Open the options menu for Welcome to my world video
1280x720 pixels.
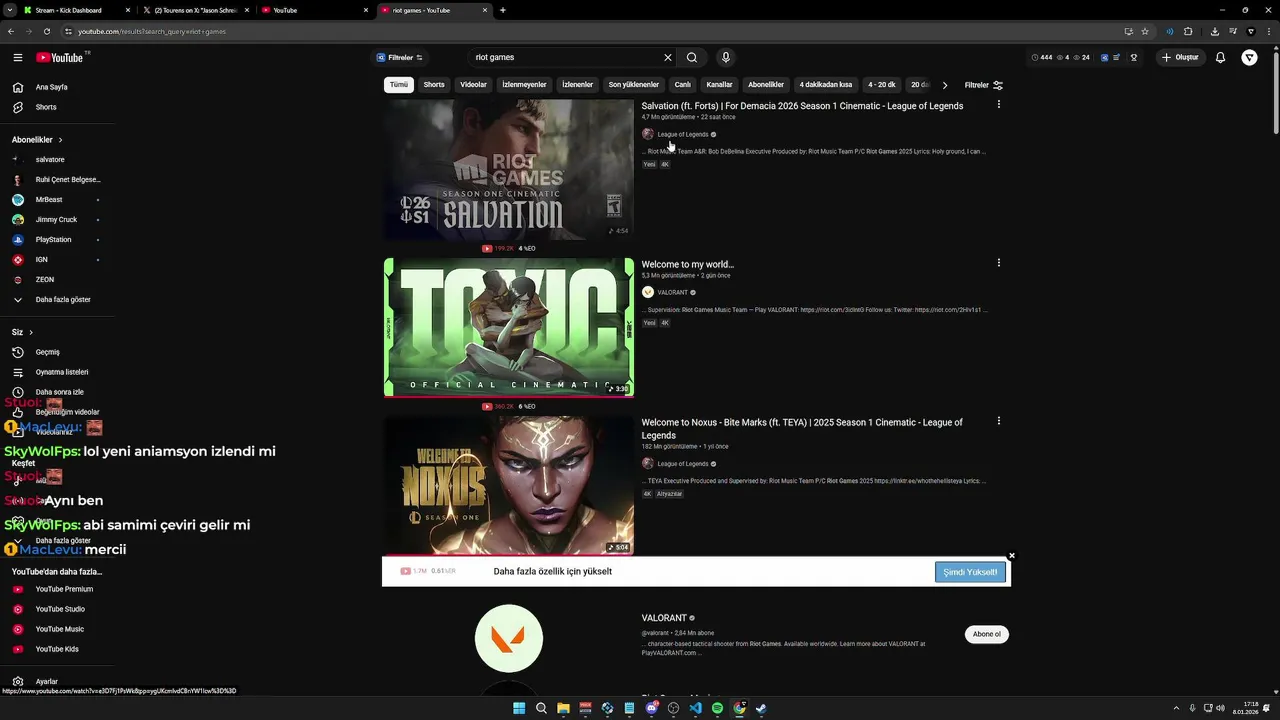[x=998, y=263]
